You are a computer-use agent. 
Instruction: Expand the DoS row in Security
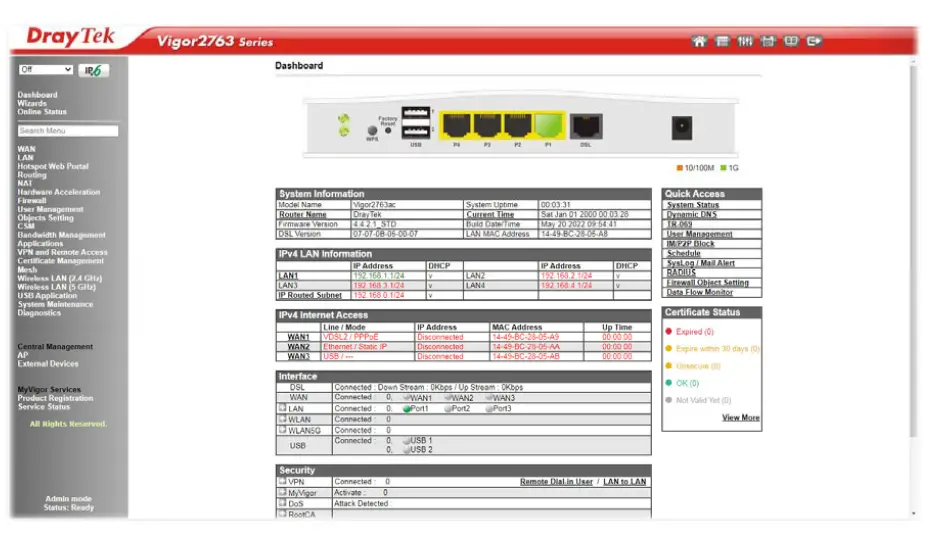pyautogui.click(x=282, y=503)
